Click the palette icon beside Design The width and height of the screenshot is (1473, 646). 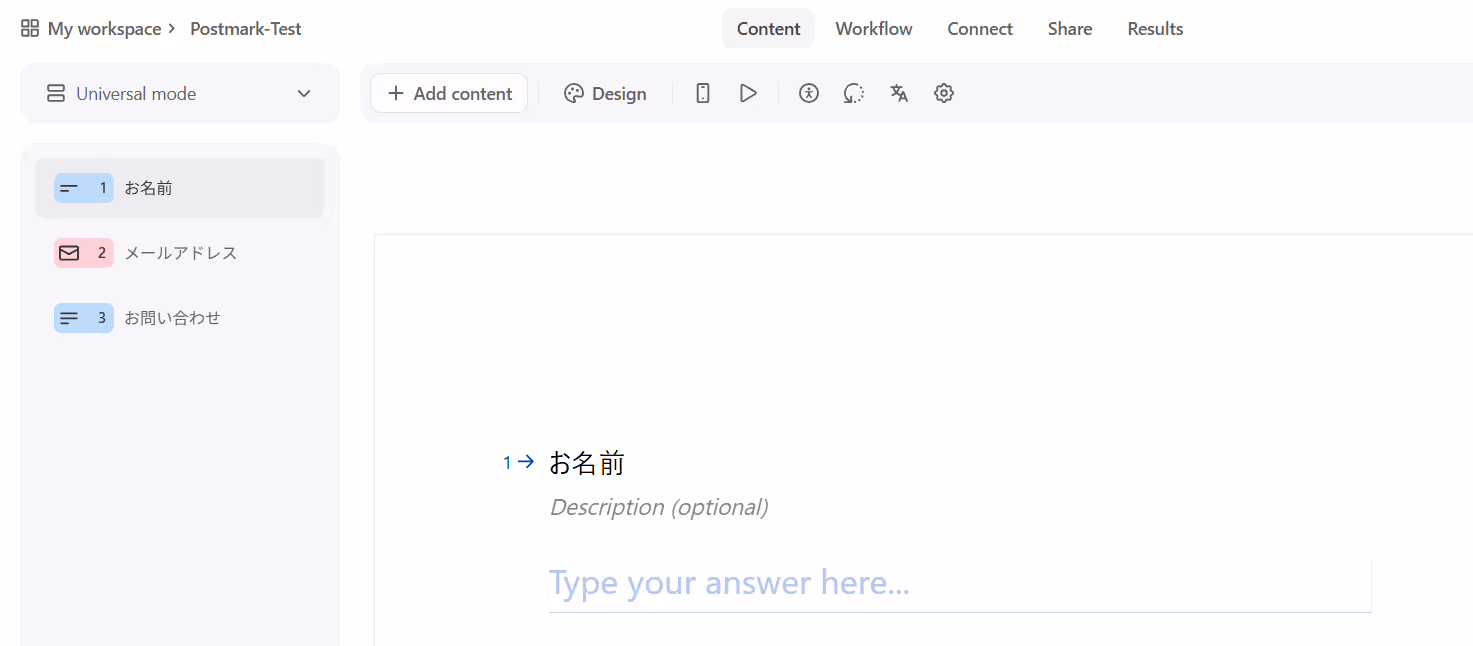pos(573,93)
